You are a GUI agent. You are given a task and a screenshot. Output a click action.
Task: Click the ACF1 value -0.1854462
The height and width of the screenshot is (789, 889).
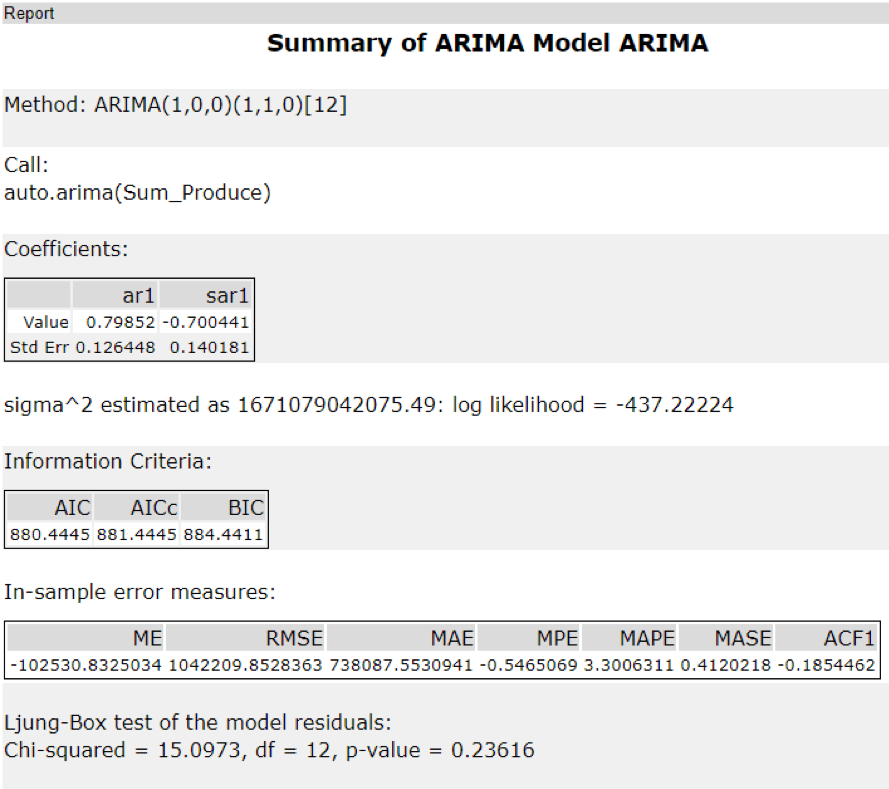[827, 665]
